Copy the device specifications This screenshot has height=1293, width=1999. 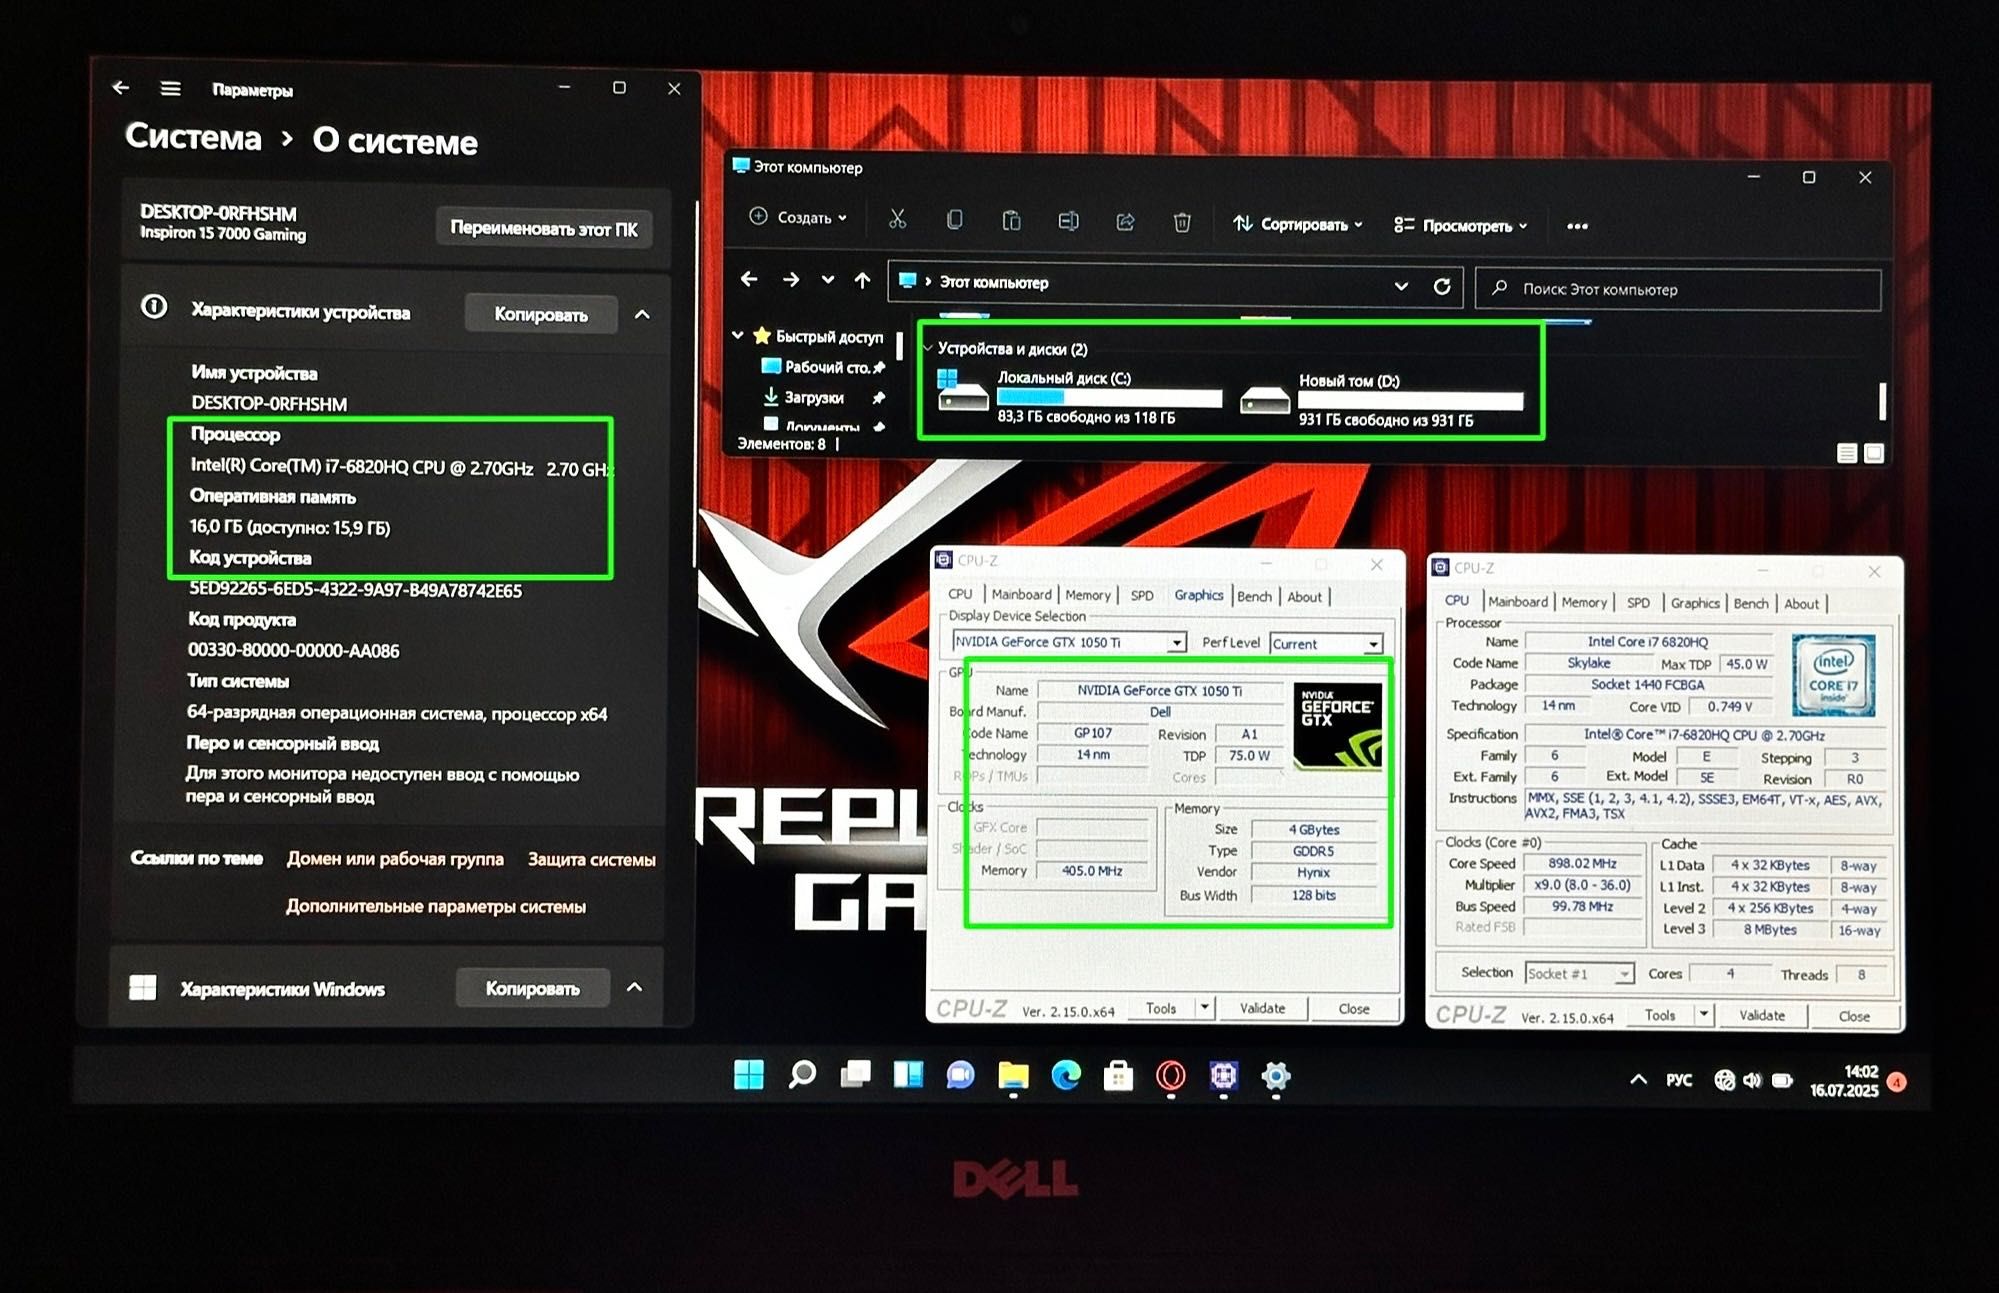coord(541,314)
